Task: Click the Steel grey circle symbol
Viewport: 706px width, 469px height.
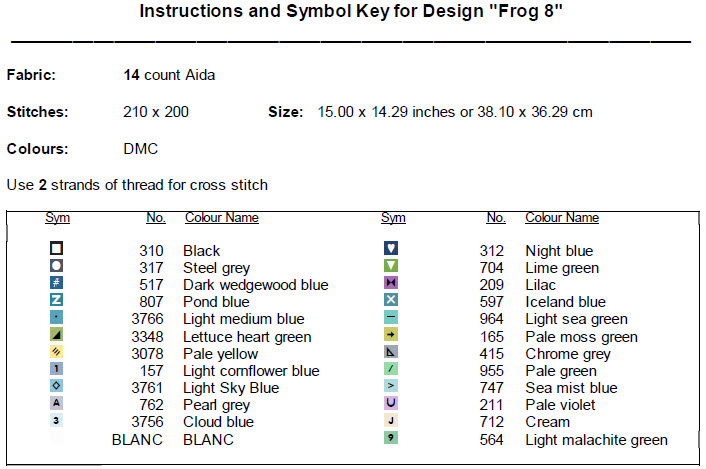Action: (57, 266)
